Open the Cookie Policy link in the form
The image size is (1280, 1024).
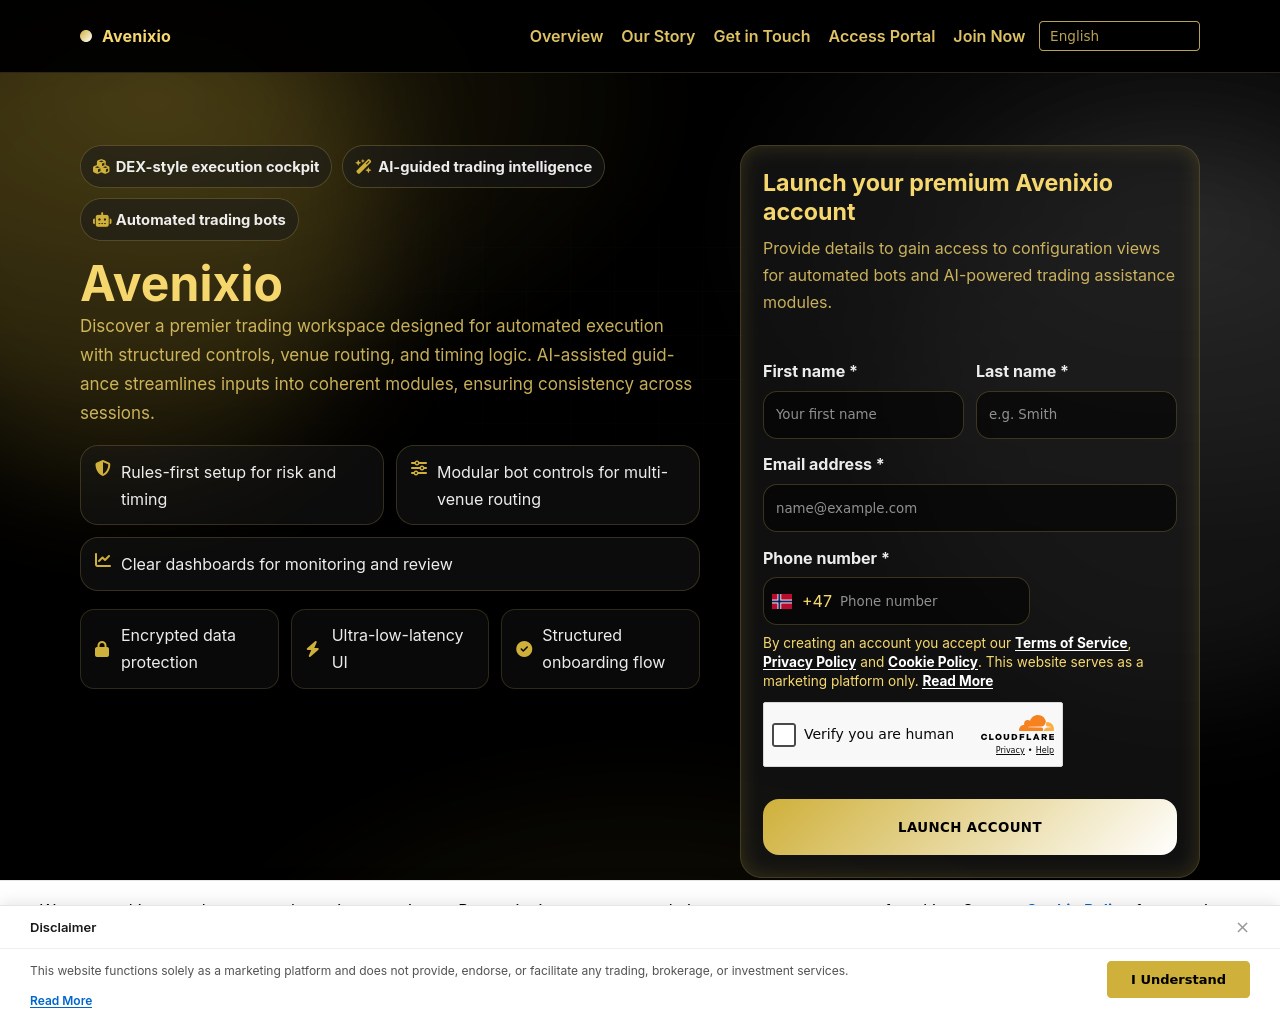(933, 662)
